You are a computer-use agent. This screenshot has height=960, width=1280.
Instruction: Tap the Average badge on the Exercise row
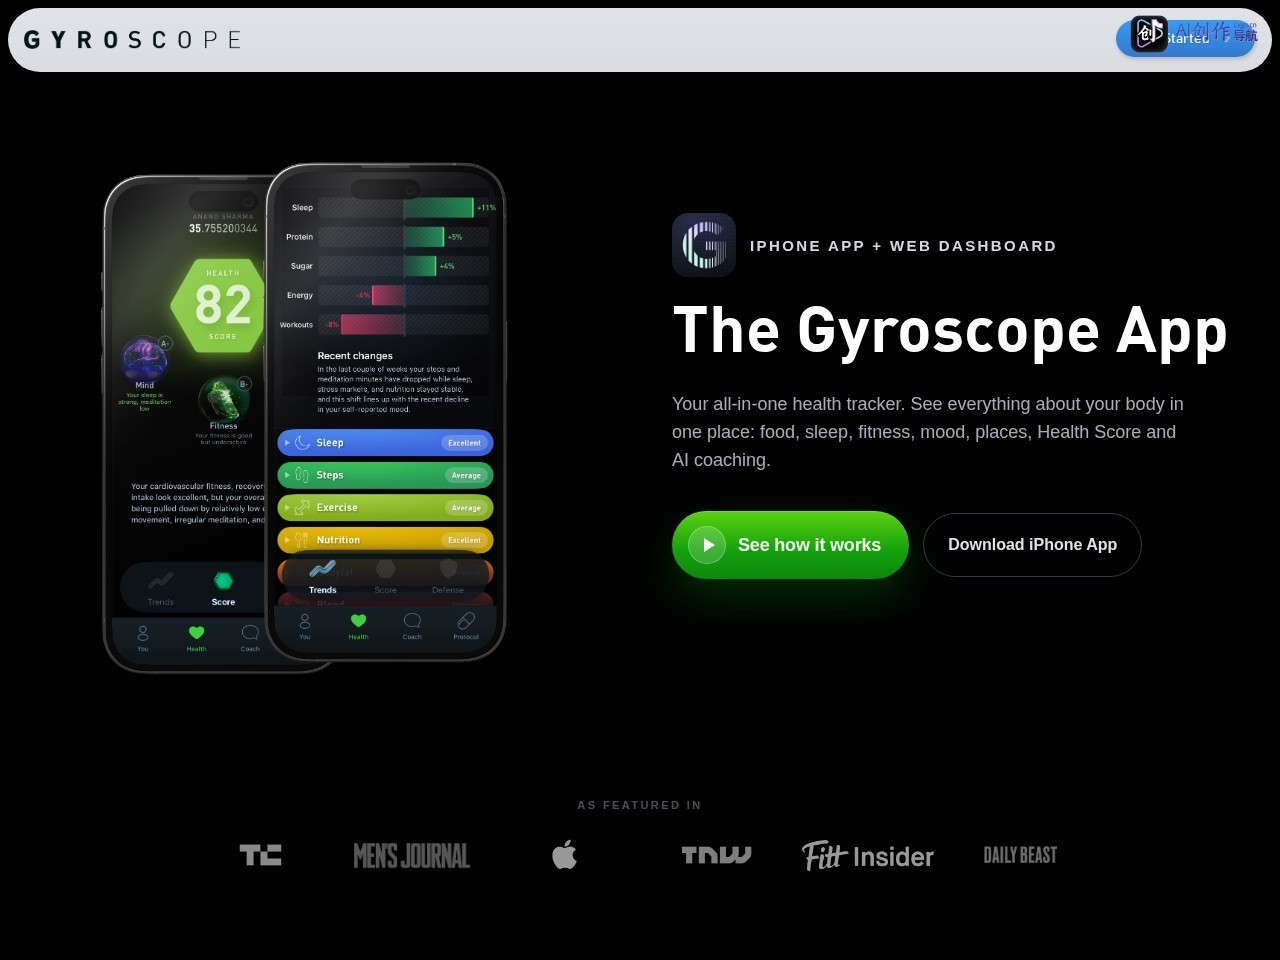466,507
